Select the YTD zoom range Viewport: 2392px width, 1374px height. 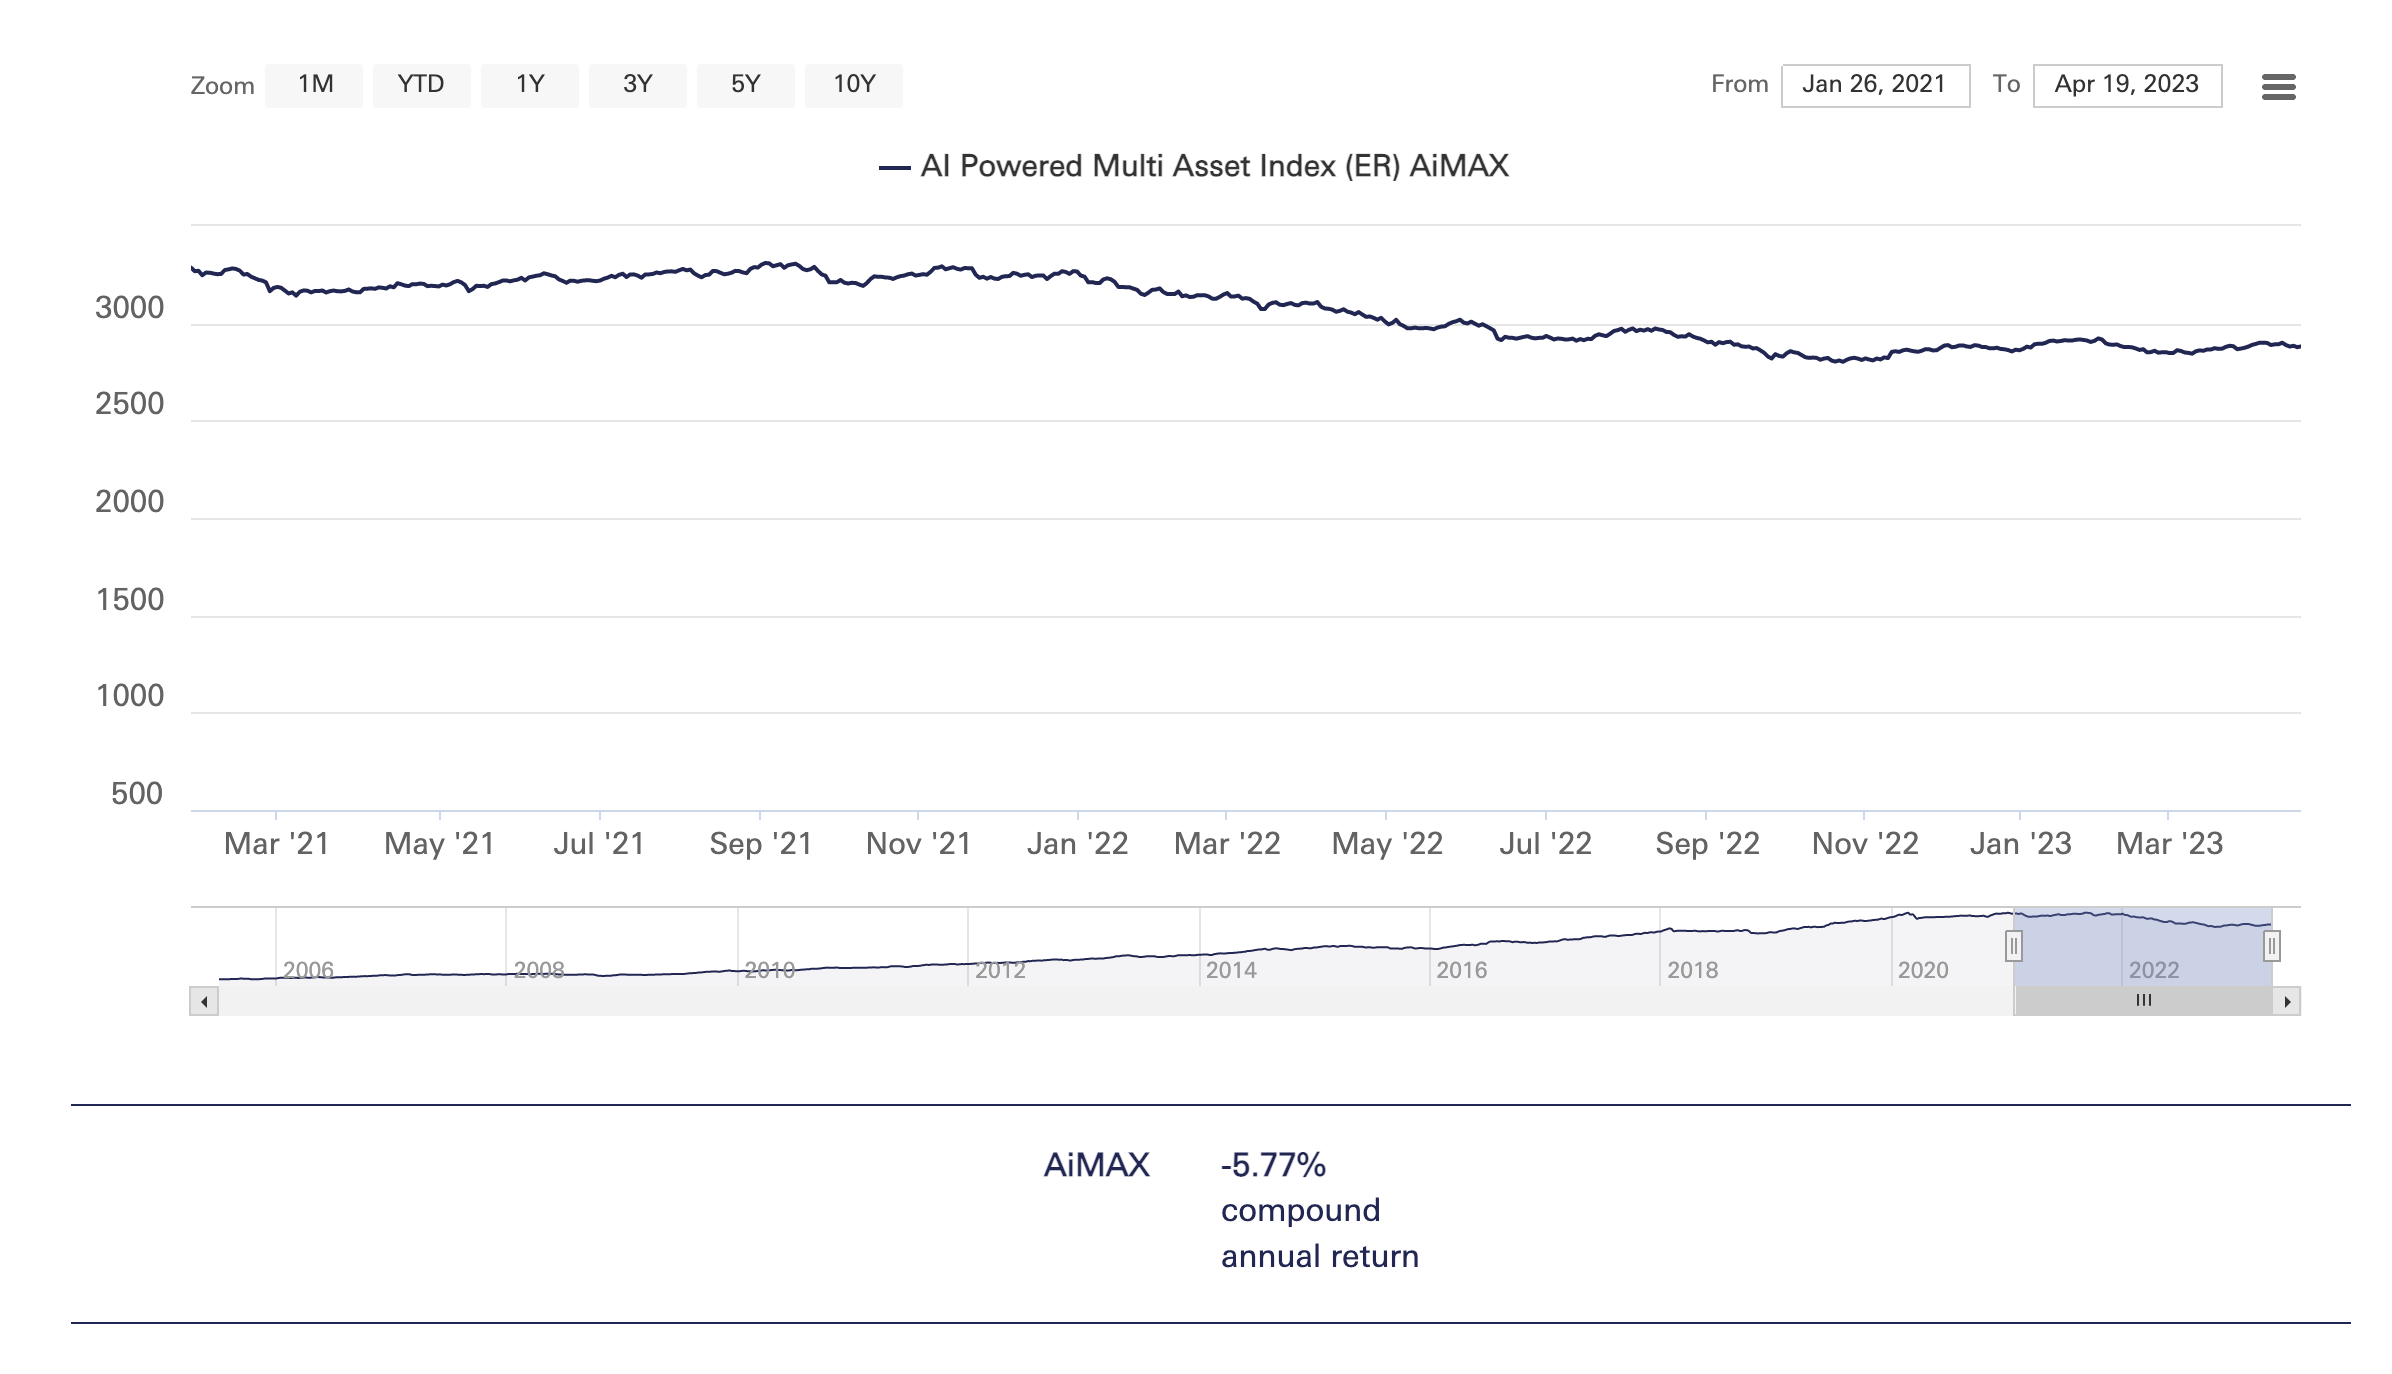click(x=421, y=85)
